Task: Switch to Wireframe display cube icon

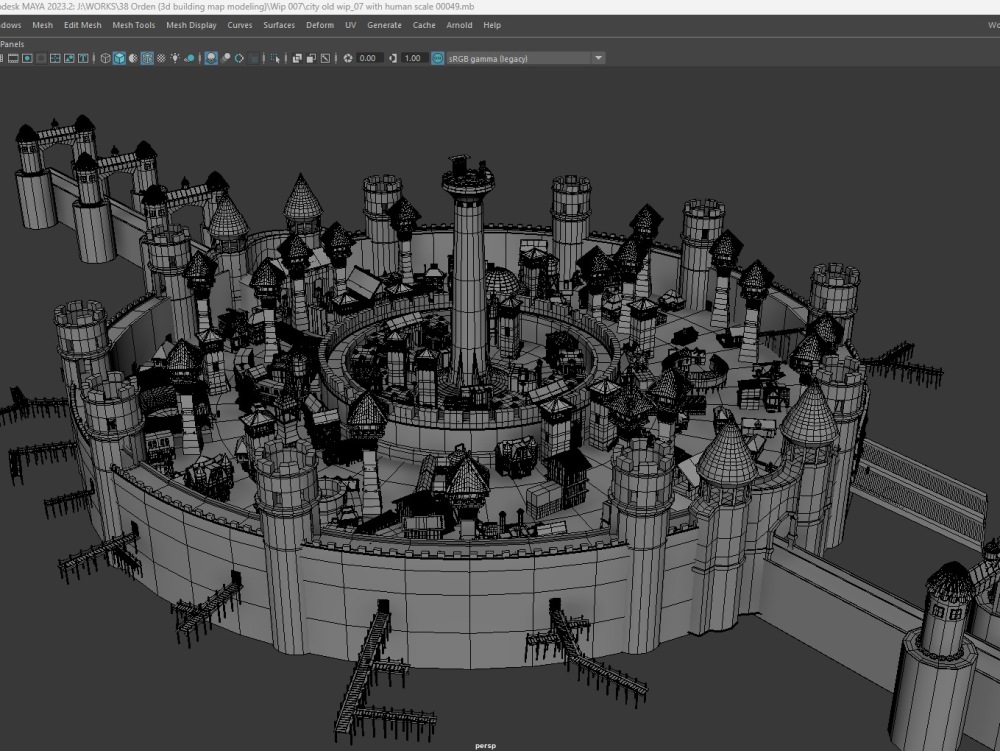Action: [x=106, y=58]
